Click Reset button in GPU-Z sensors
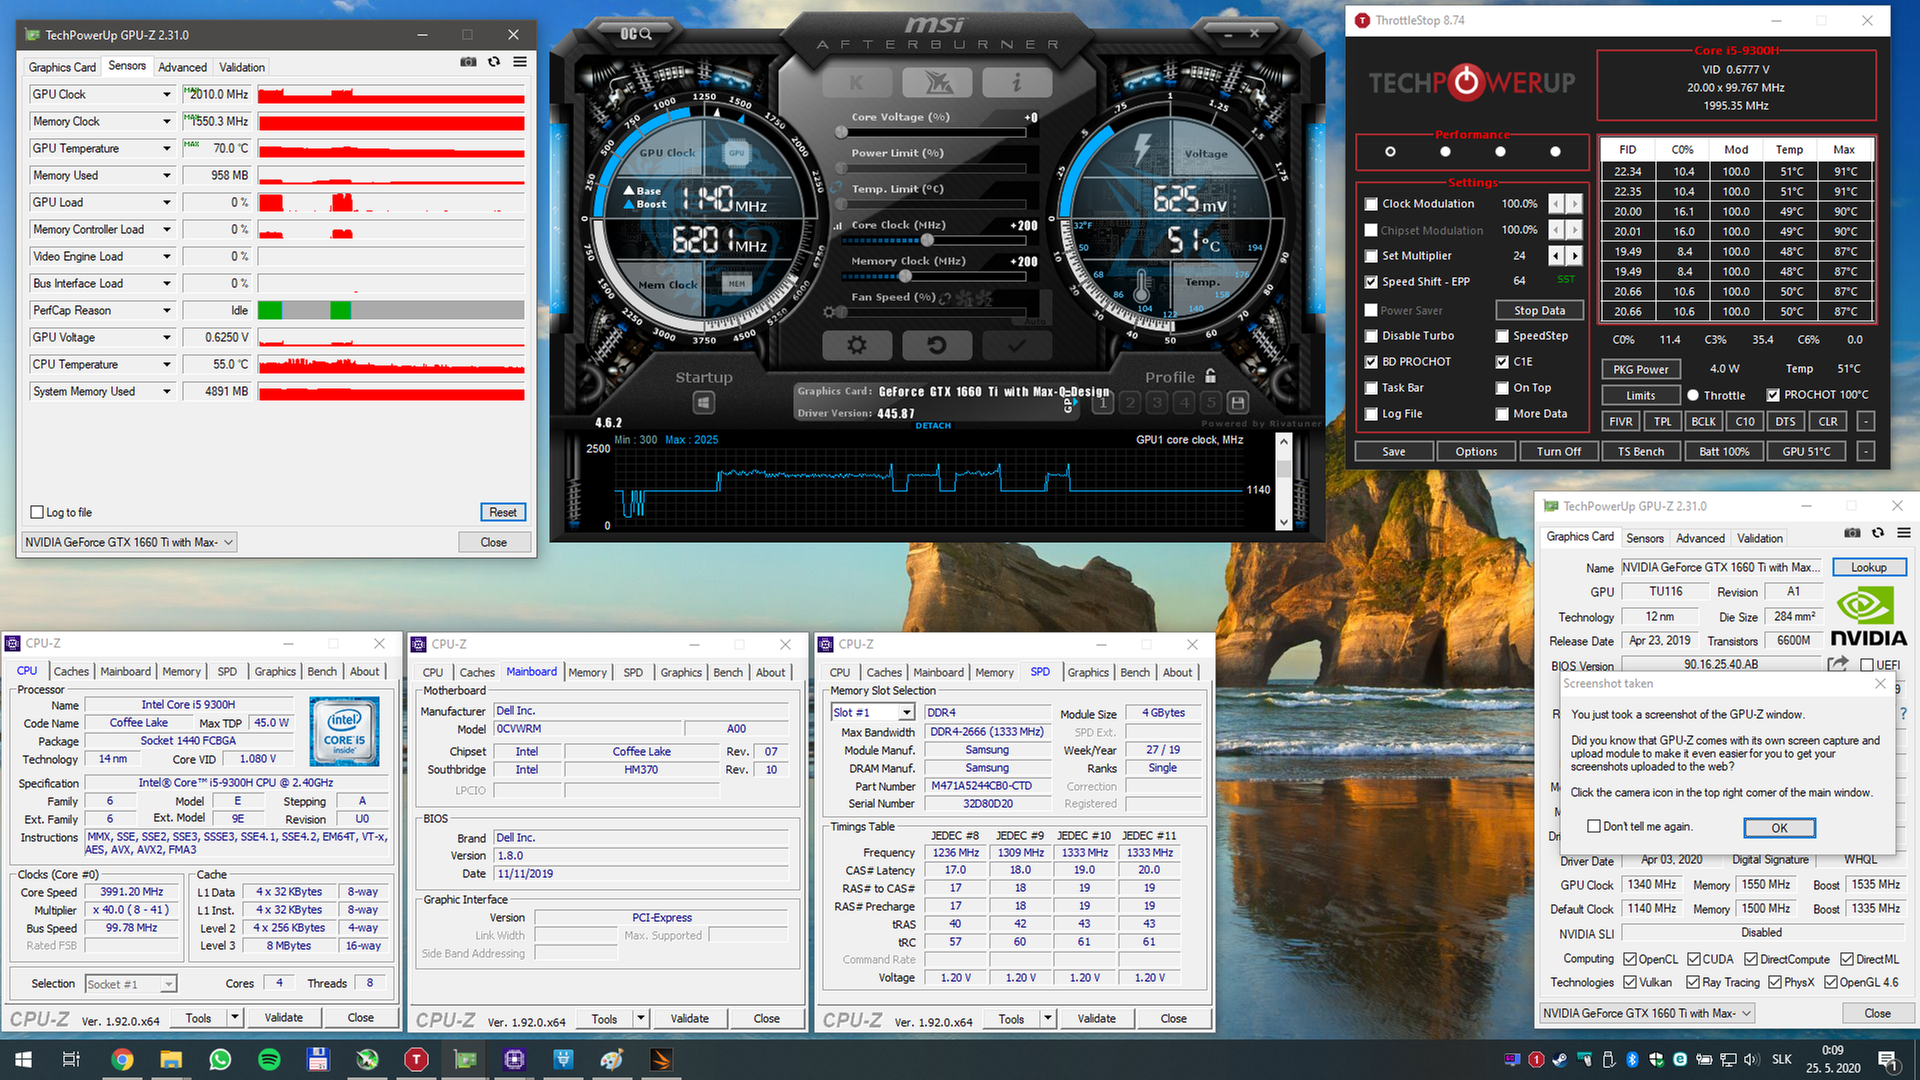1920x1080 pixels. [x=503, y=512]
